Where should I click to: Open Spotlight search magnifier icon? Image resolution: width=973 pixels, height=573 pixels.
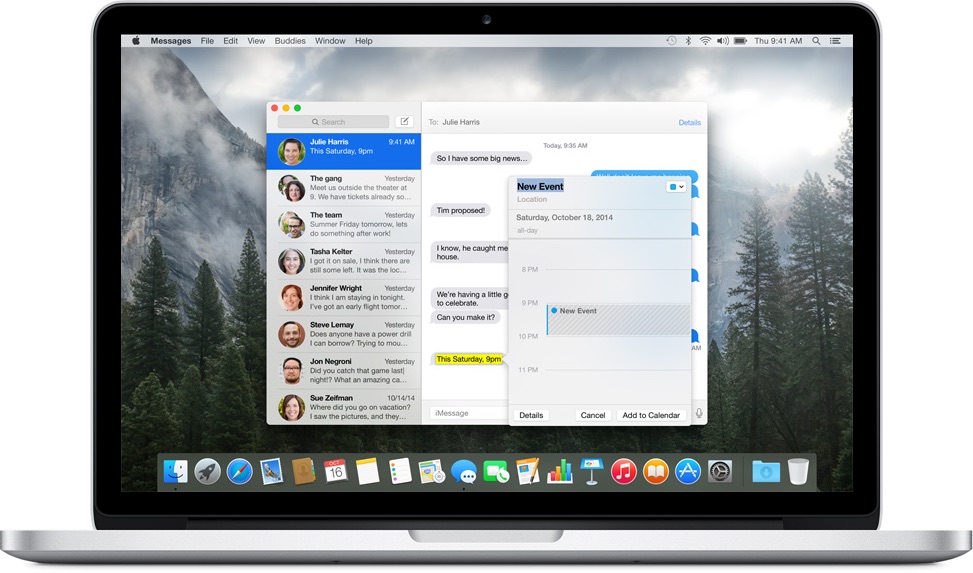click(817, 40)
